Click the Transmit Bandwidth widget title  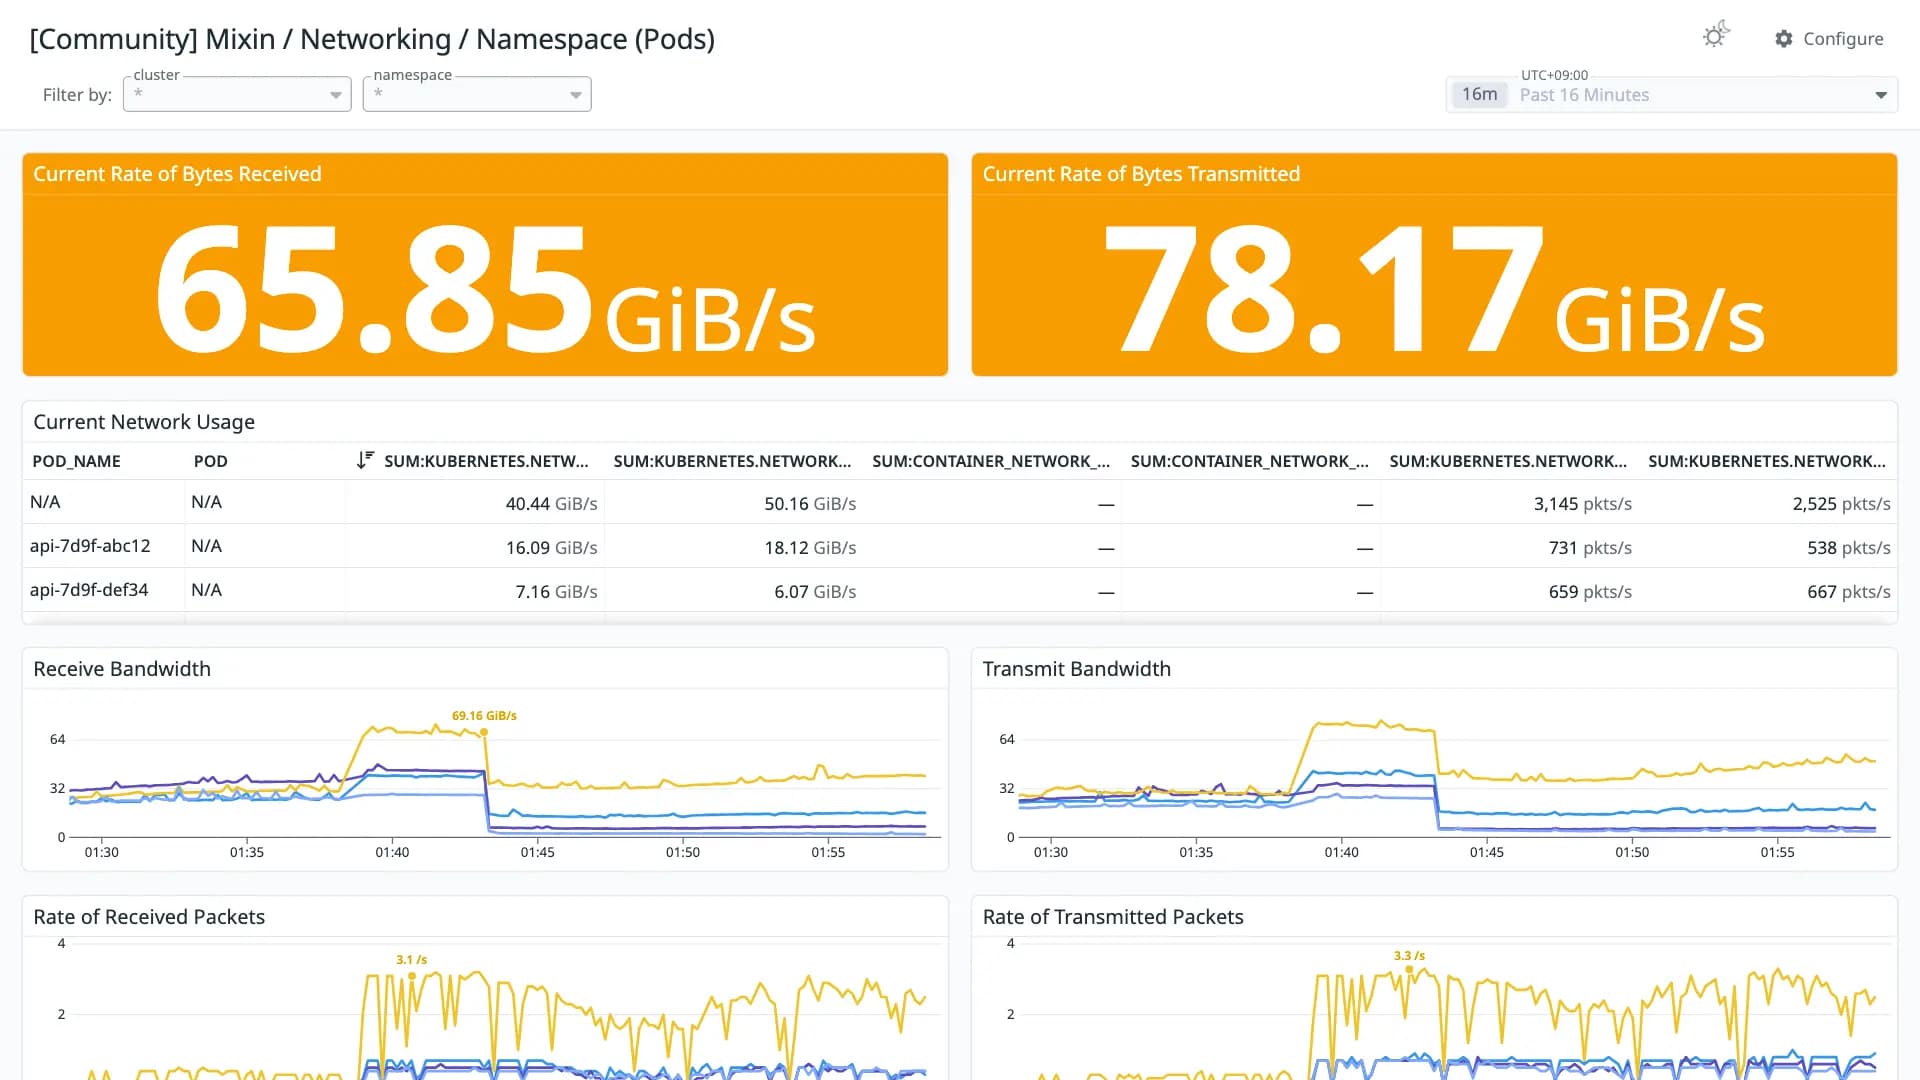pos(1076,669)
